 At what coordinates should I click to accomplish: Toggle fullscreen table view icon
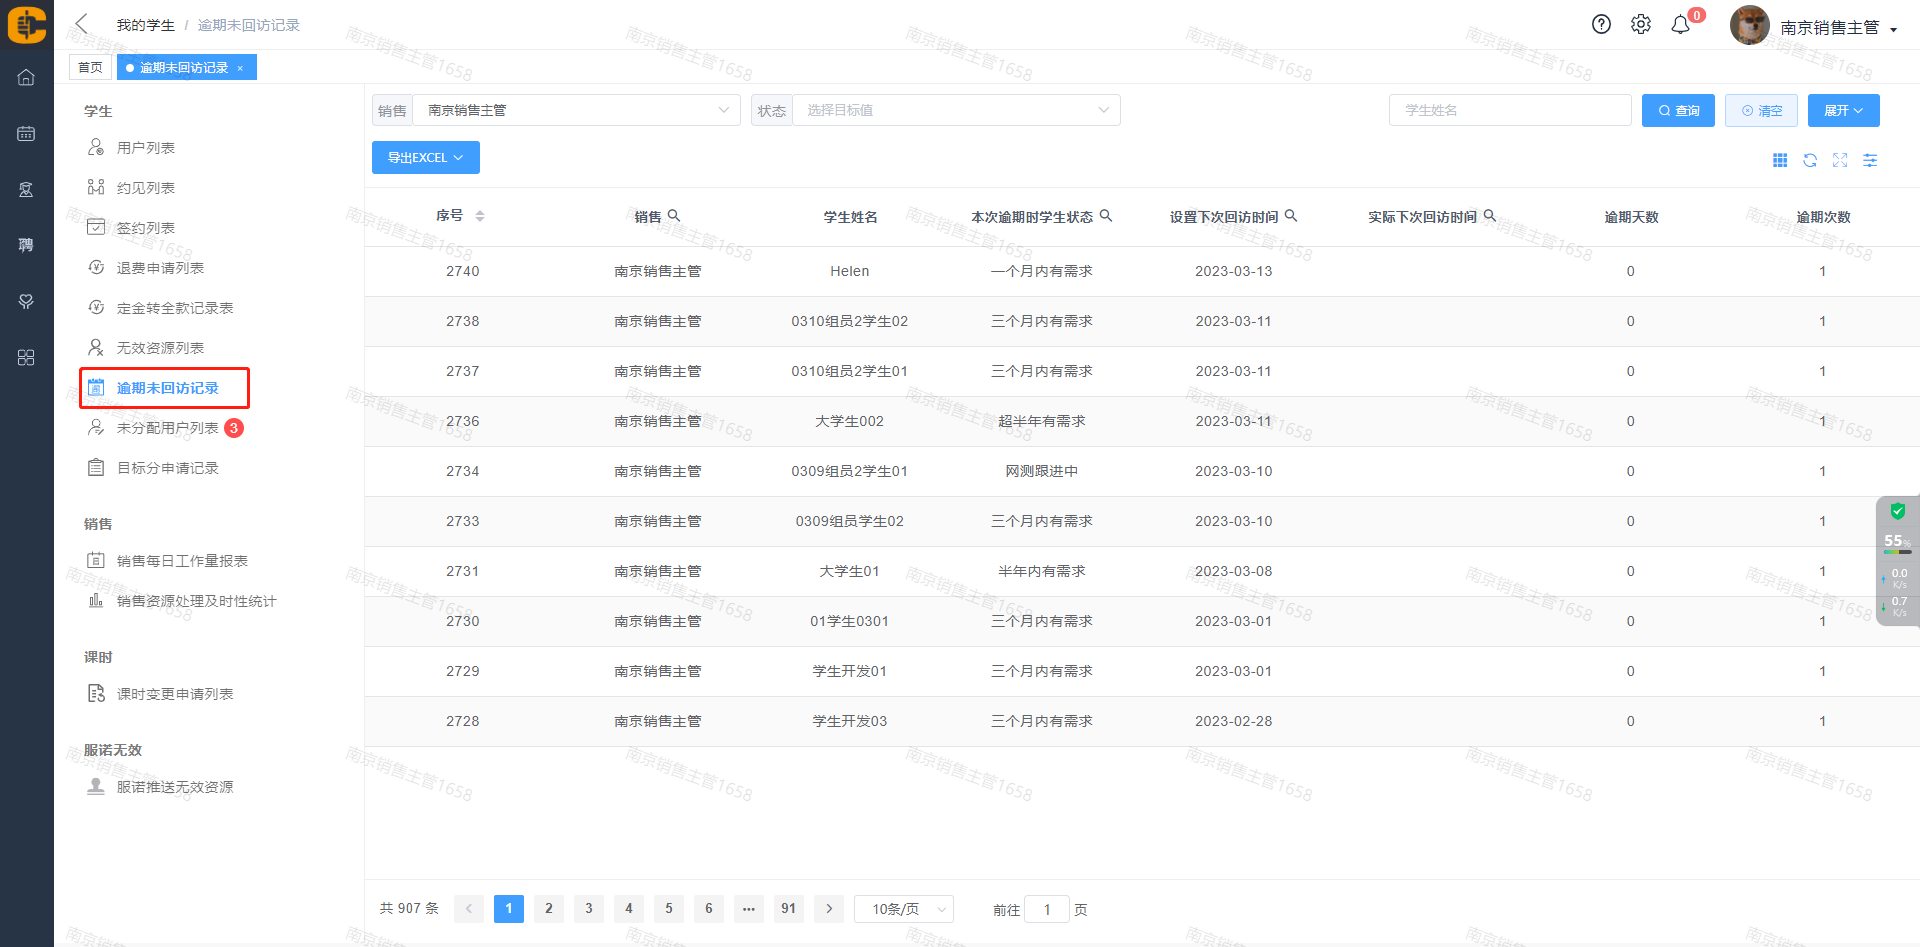tap(1840, 160)
